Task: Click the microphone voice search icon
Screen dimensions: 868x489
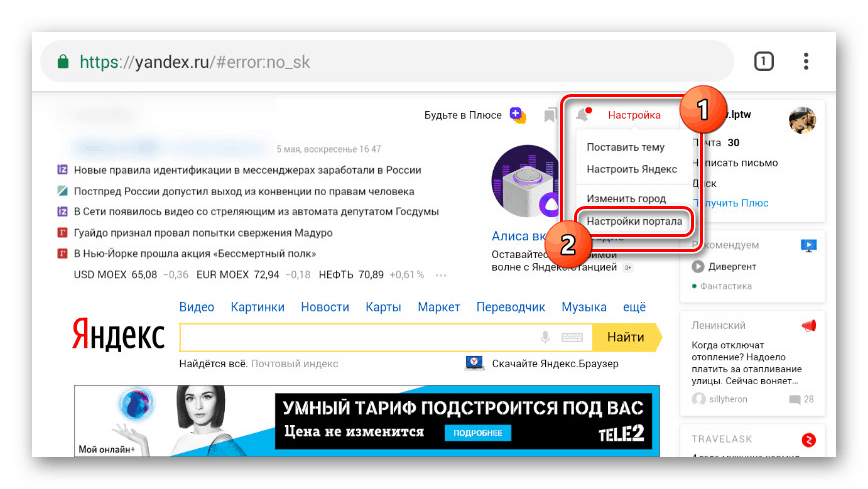Action: coord(545,337)
